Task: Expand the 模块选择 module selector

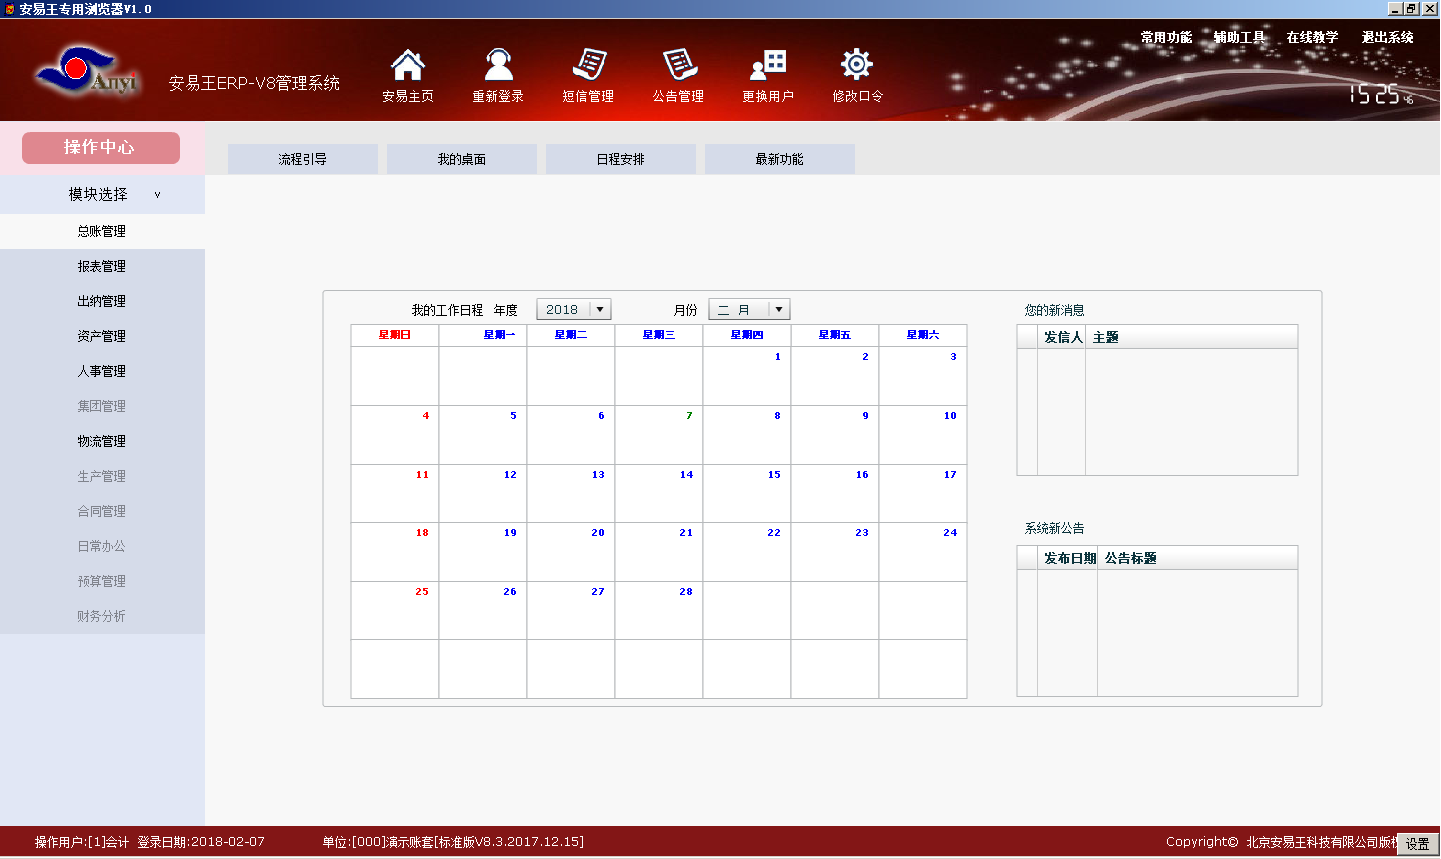Action: tap(102, 194)
